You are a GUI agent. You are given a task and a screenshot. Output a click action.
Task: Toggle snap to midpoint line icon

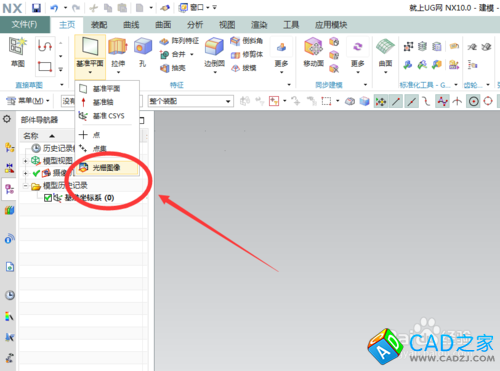coord(411,101)
